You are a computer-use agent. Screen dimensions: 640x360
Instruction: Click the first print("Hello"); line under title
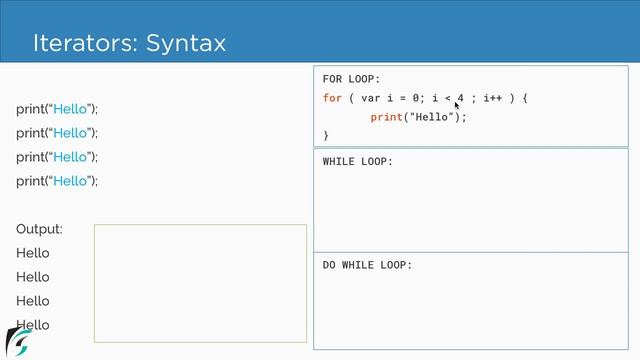[57, 109]
